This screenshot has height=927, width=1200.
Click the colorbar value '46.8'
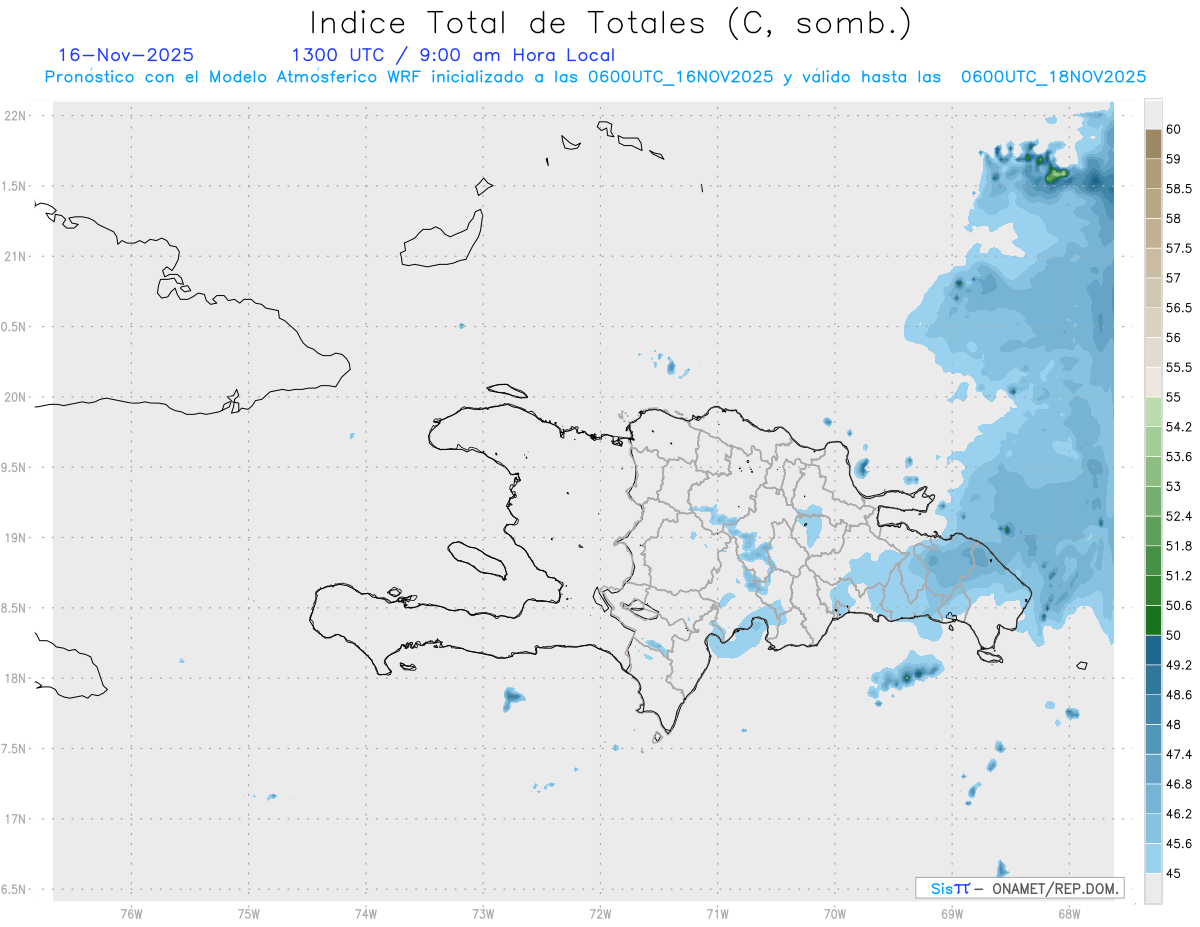(1179, 784)
